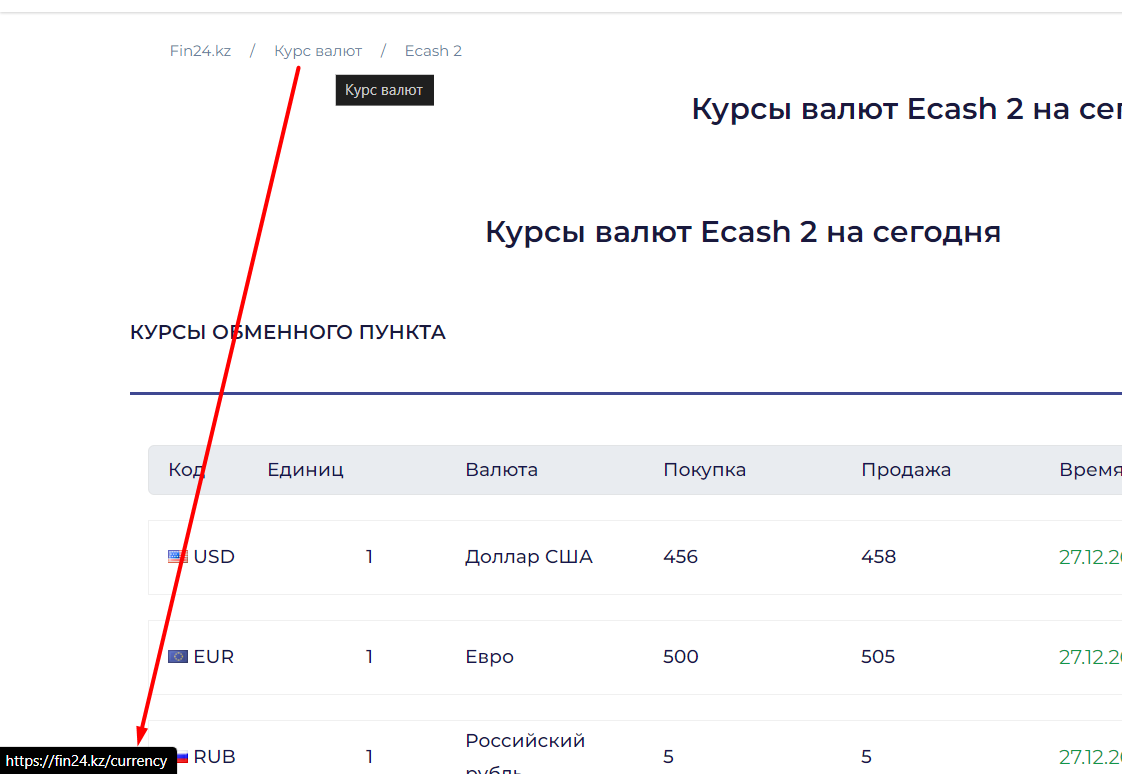Click the EU flag icon next to EUR
Image resolution: width=1122 pixels, height=774 pixels.
click(x=177, y=657)
